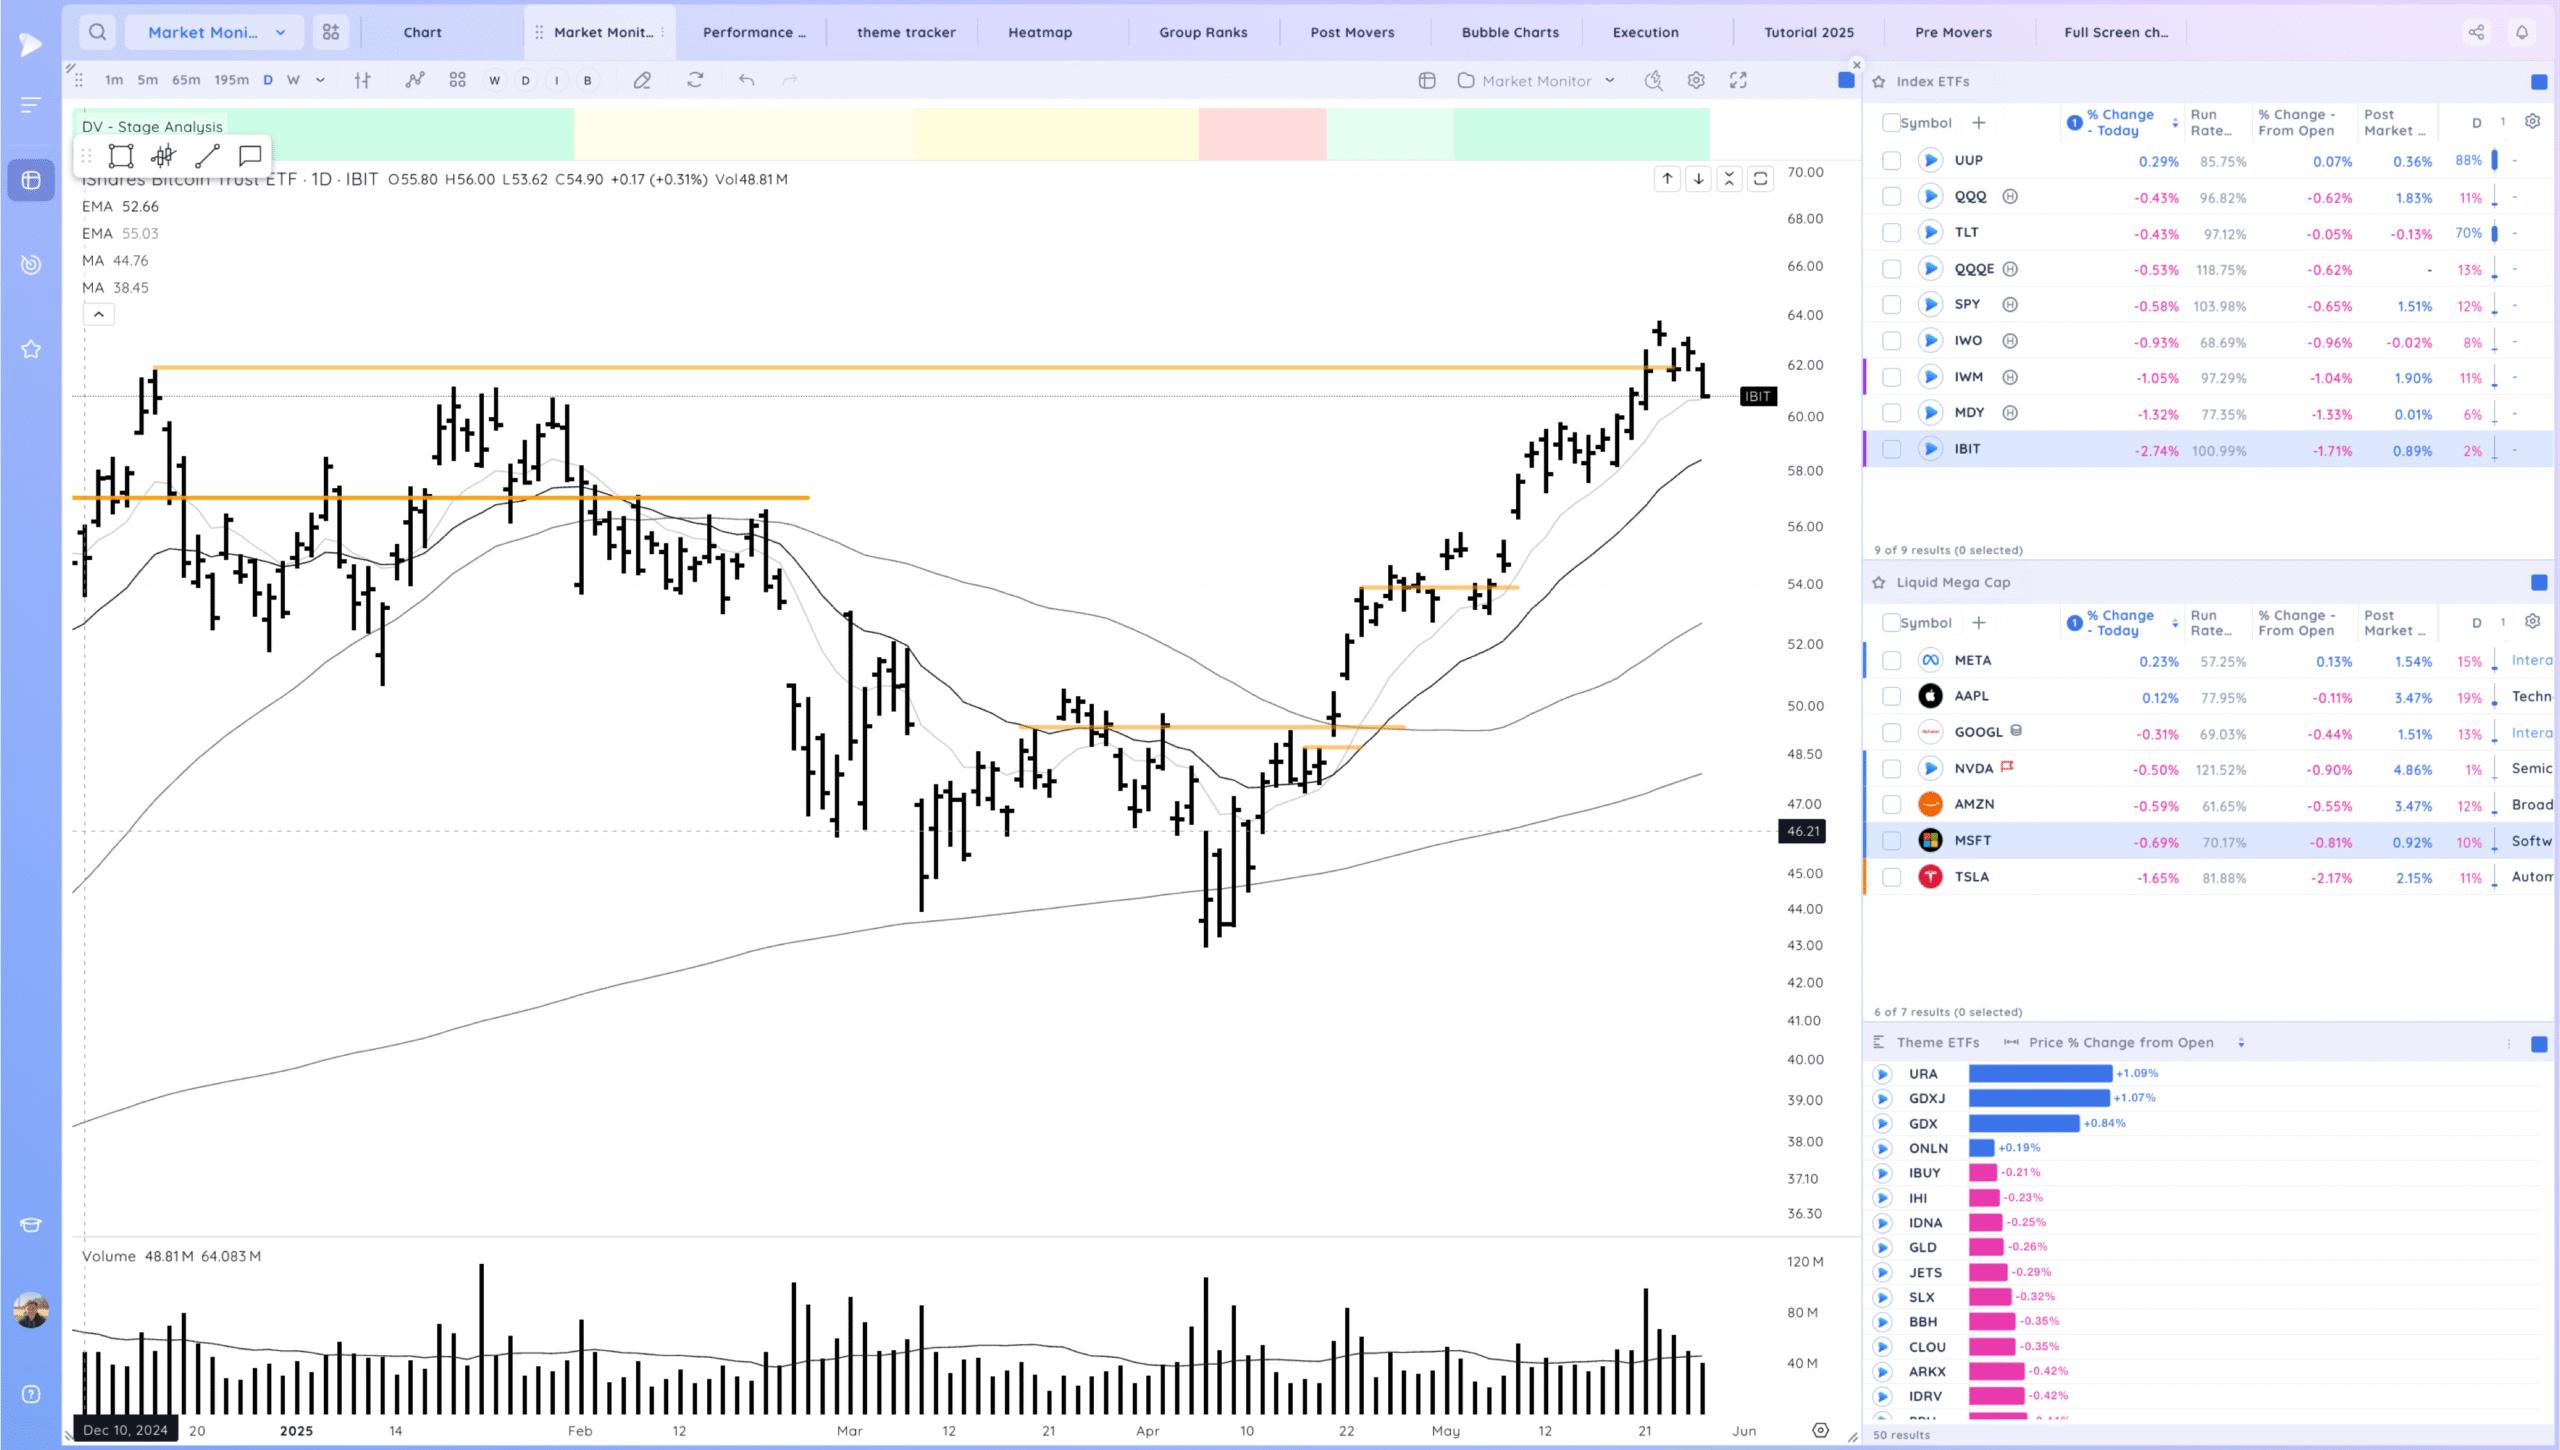Toggle fullscreen chart expand icon

tap(1738, 80)
